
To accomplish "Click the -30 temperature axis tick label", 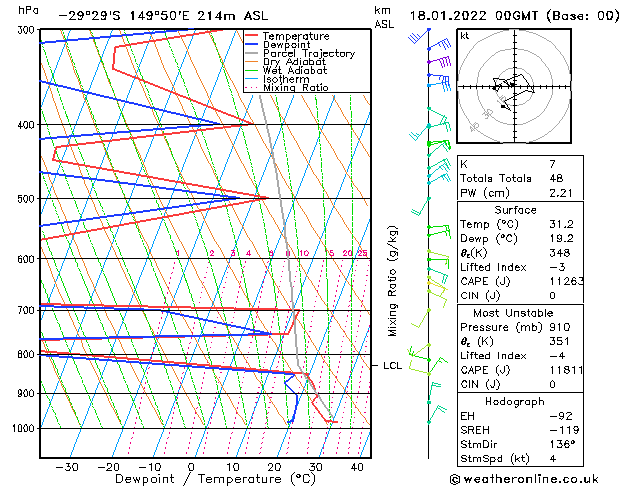I will pos(67,467).
